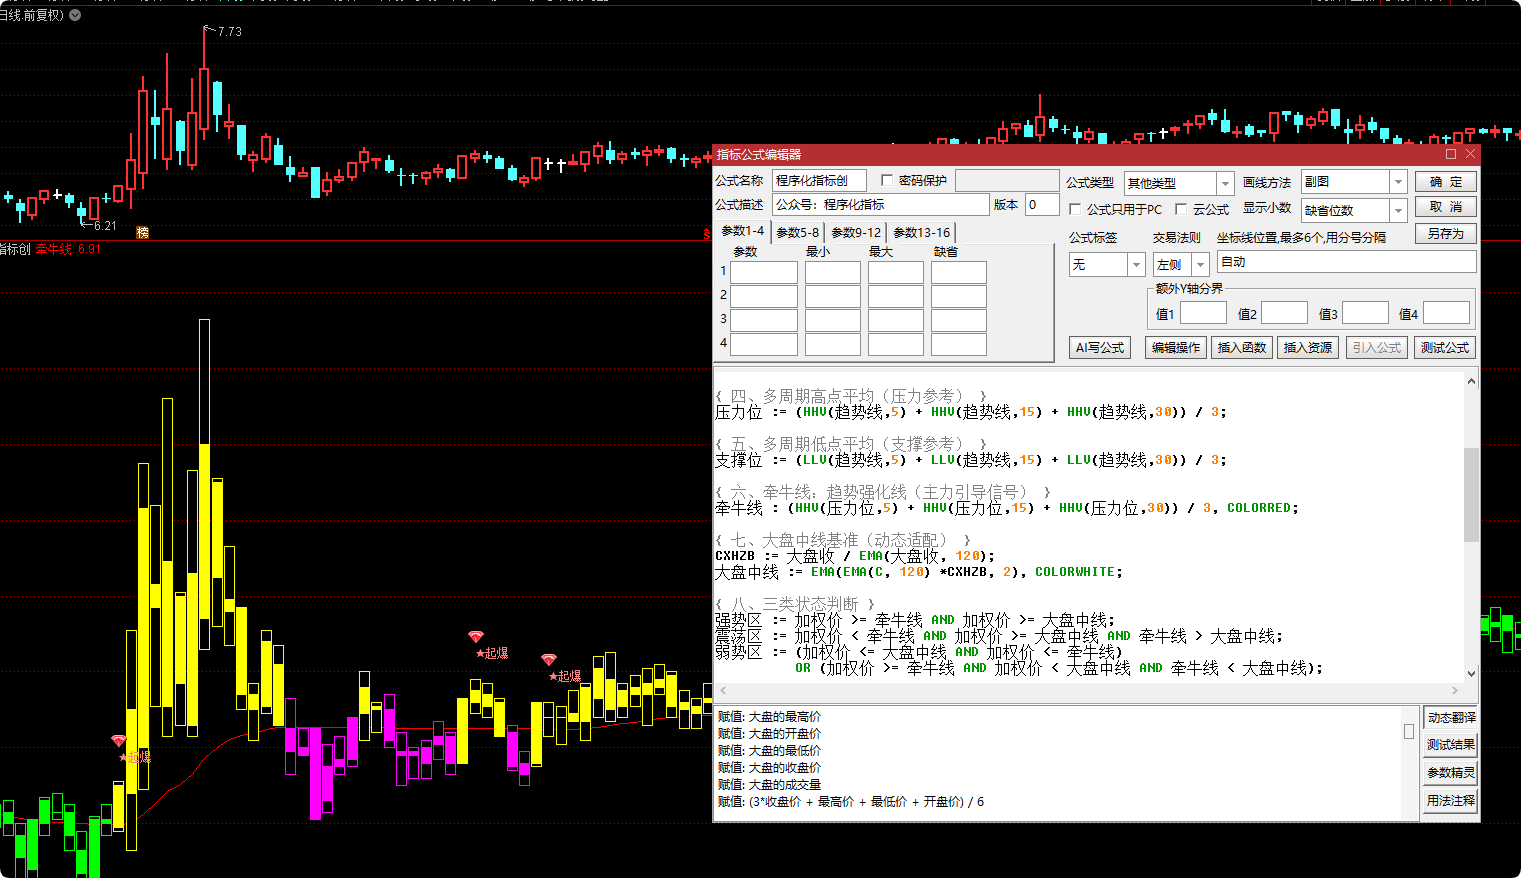Click the 公式名称 input field
The width and height of the screenshot is (1521, 878).
(819, 181)
